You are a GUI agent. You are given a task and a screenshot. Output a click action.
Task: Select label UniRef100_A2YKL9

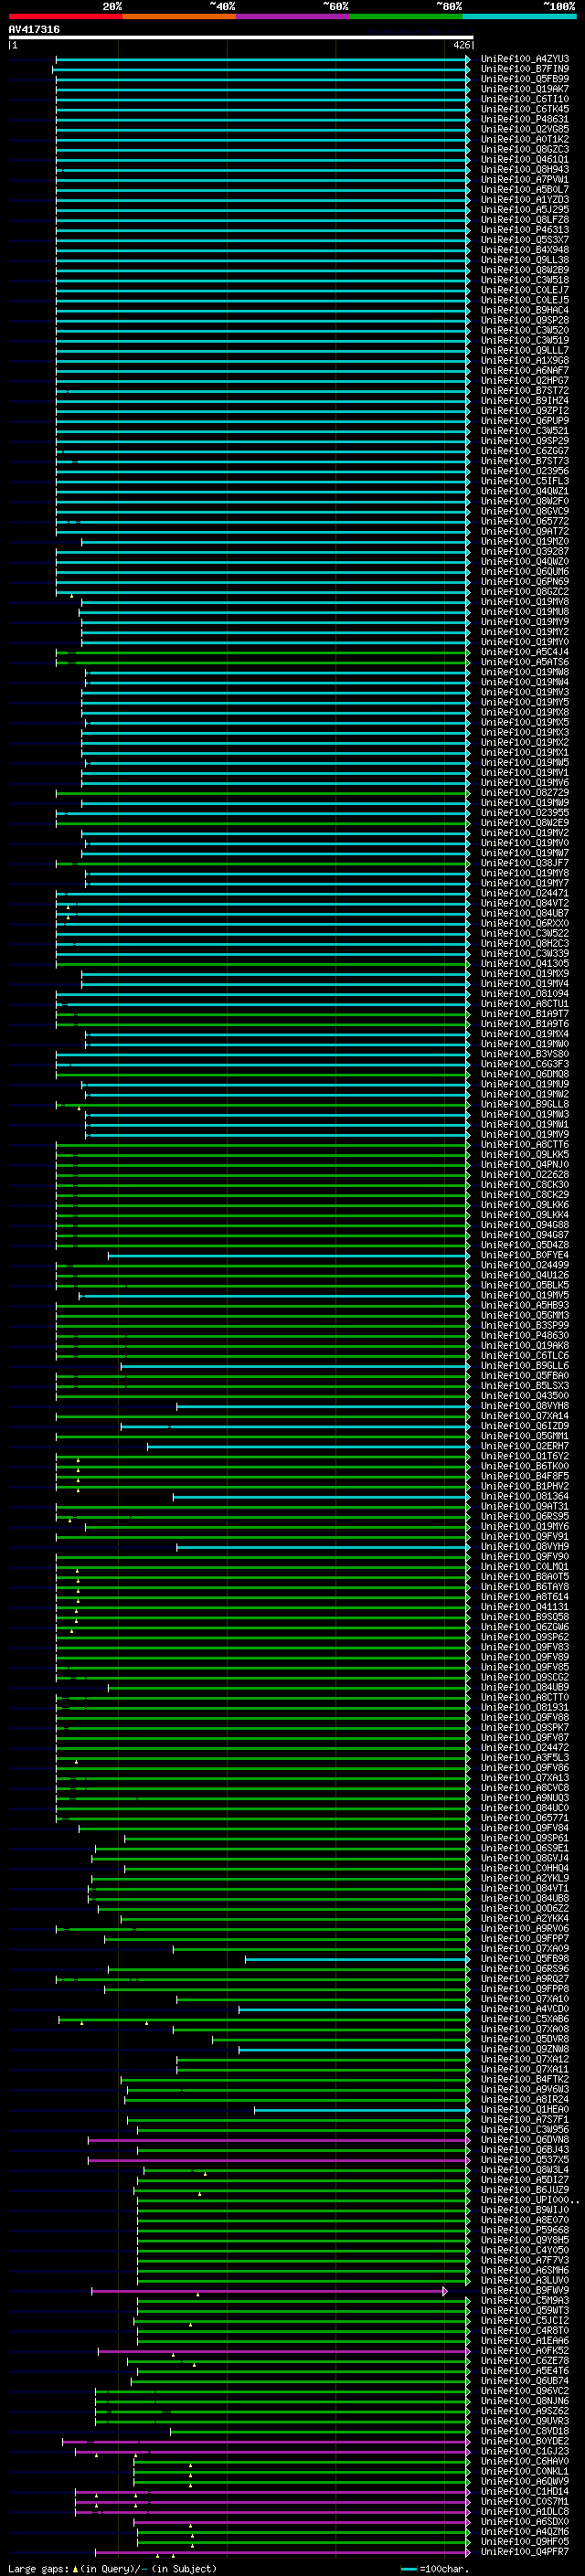click(x=524, y=1878)
